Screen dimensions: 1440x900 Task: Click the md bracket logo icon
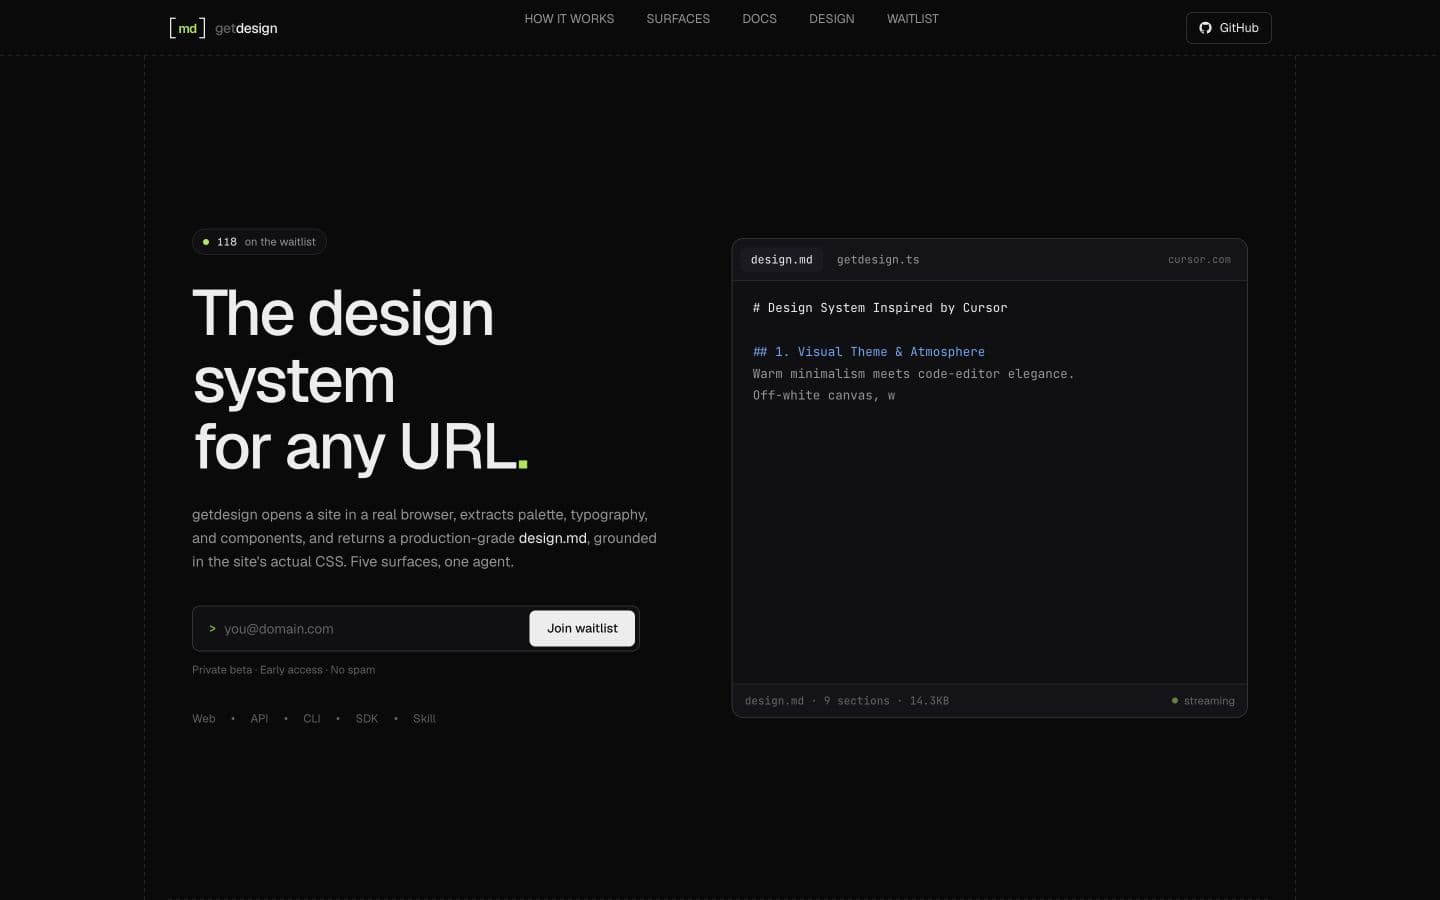click(187, 28)
